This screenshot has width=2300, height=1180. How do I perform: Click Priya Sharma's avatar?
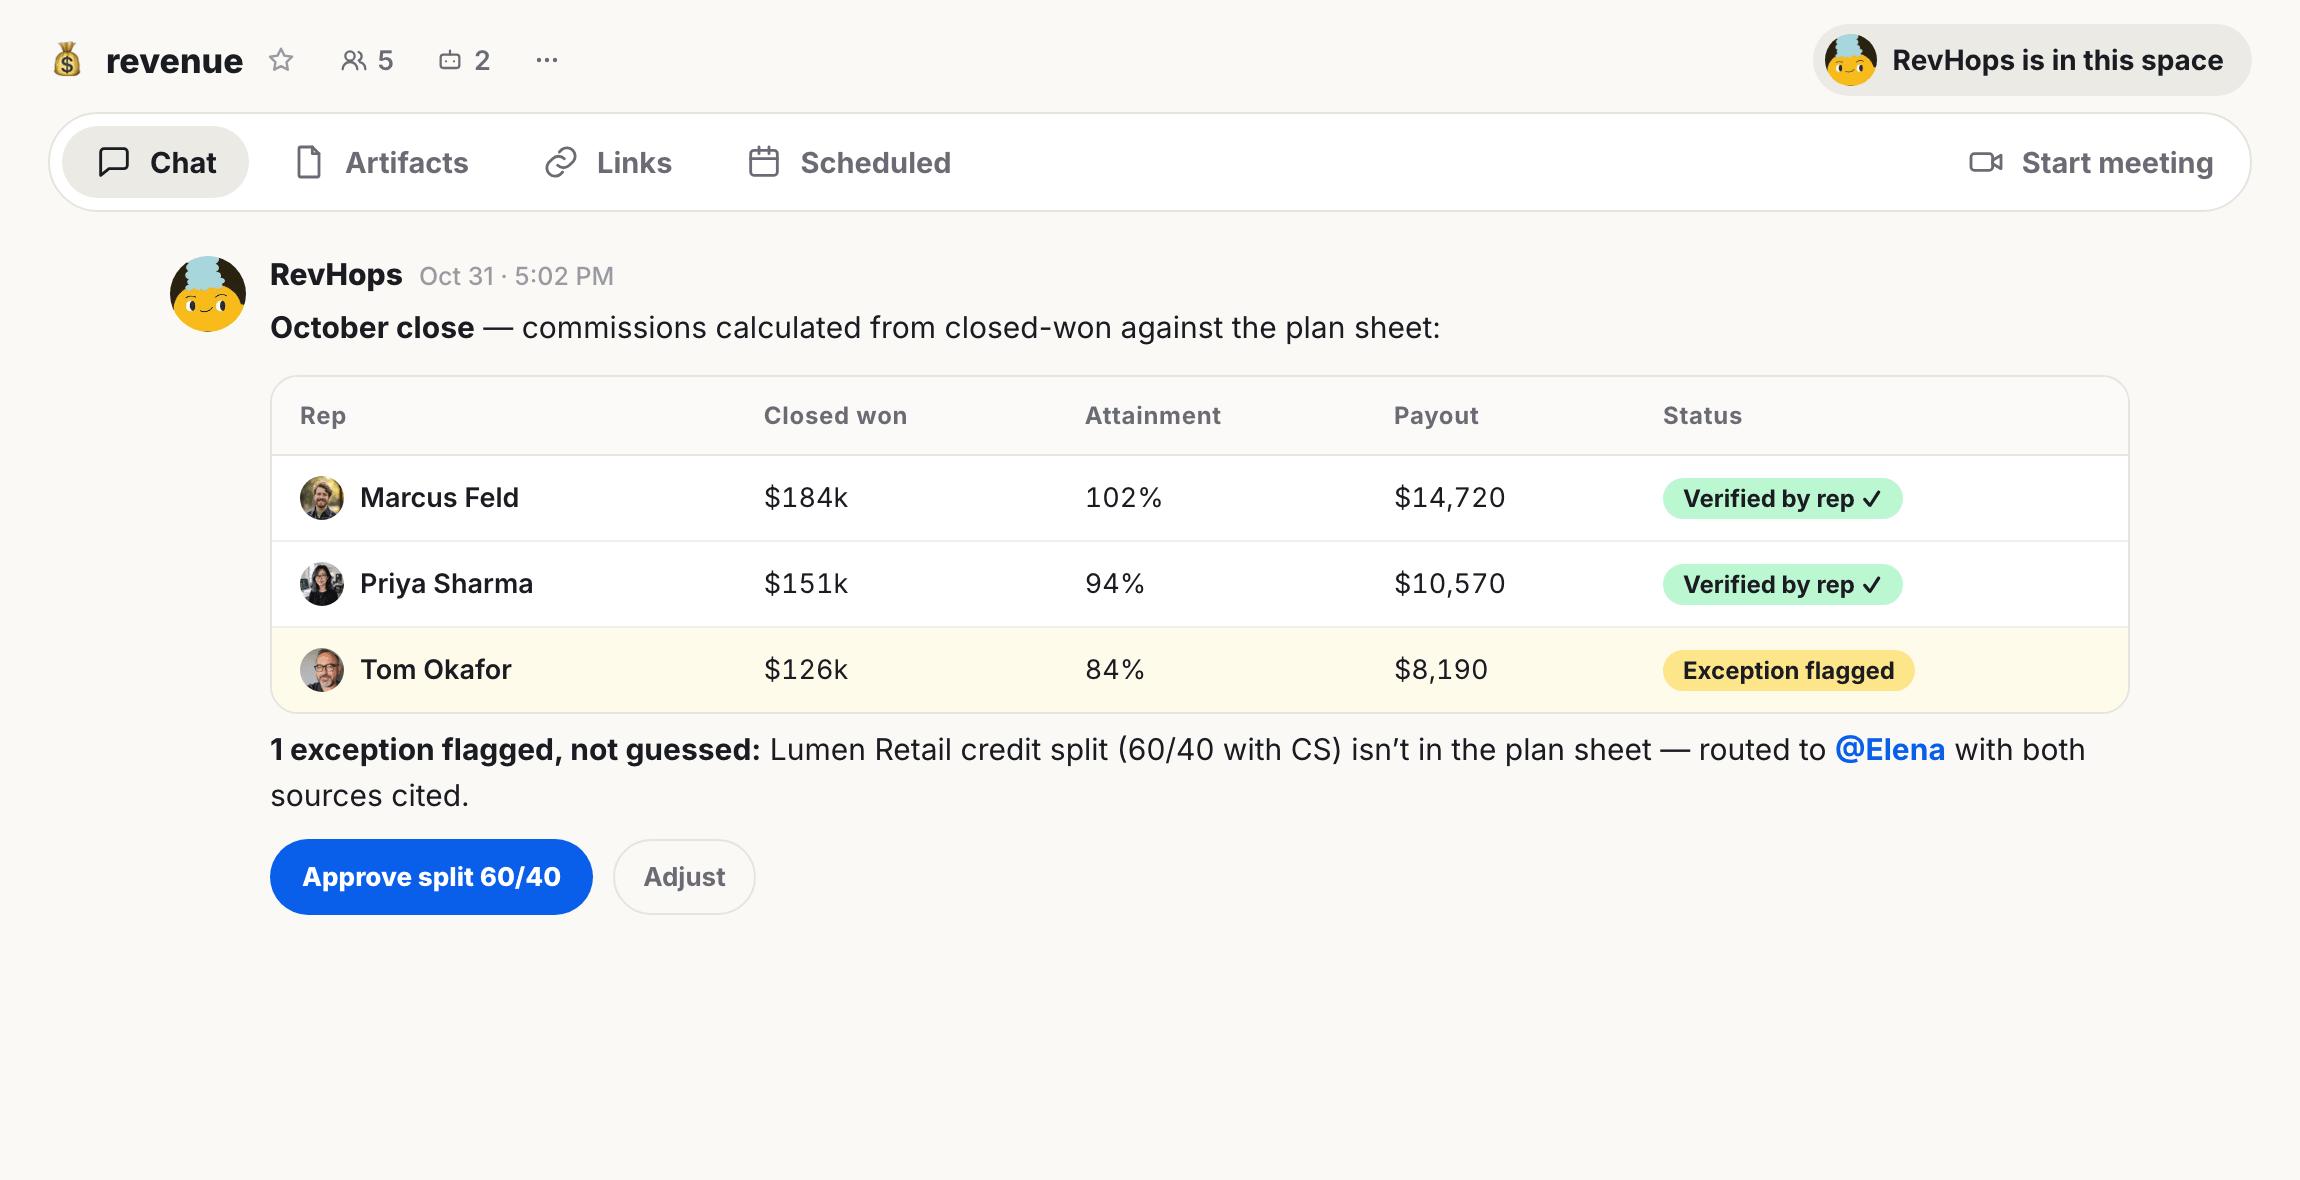pyautogui.click(x=322, y=584)
